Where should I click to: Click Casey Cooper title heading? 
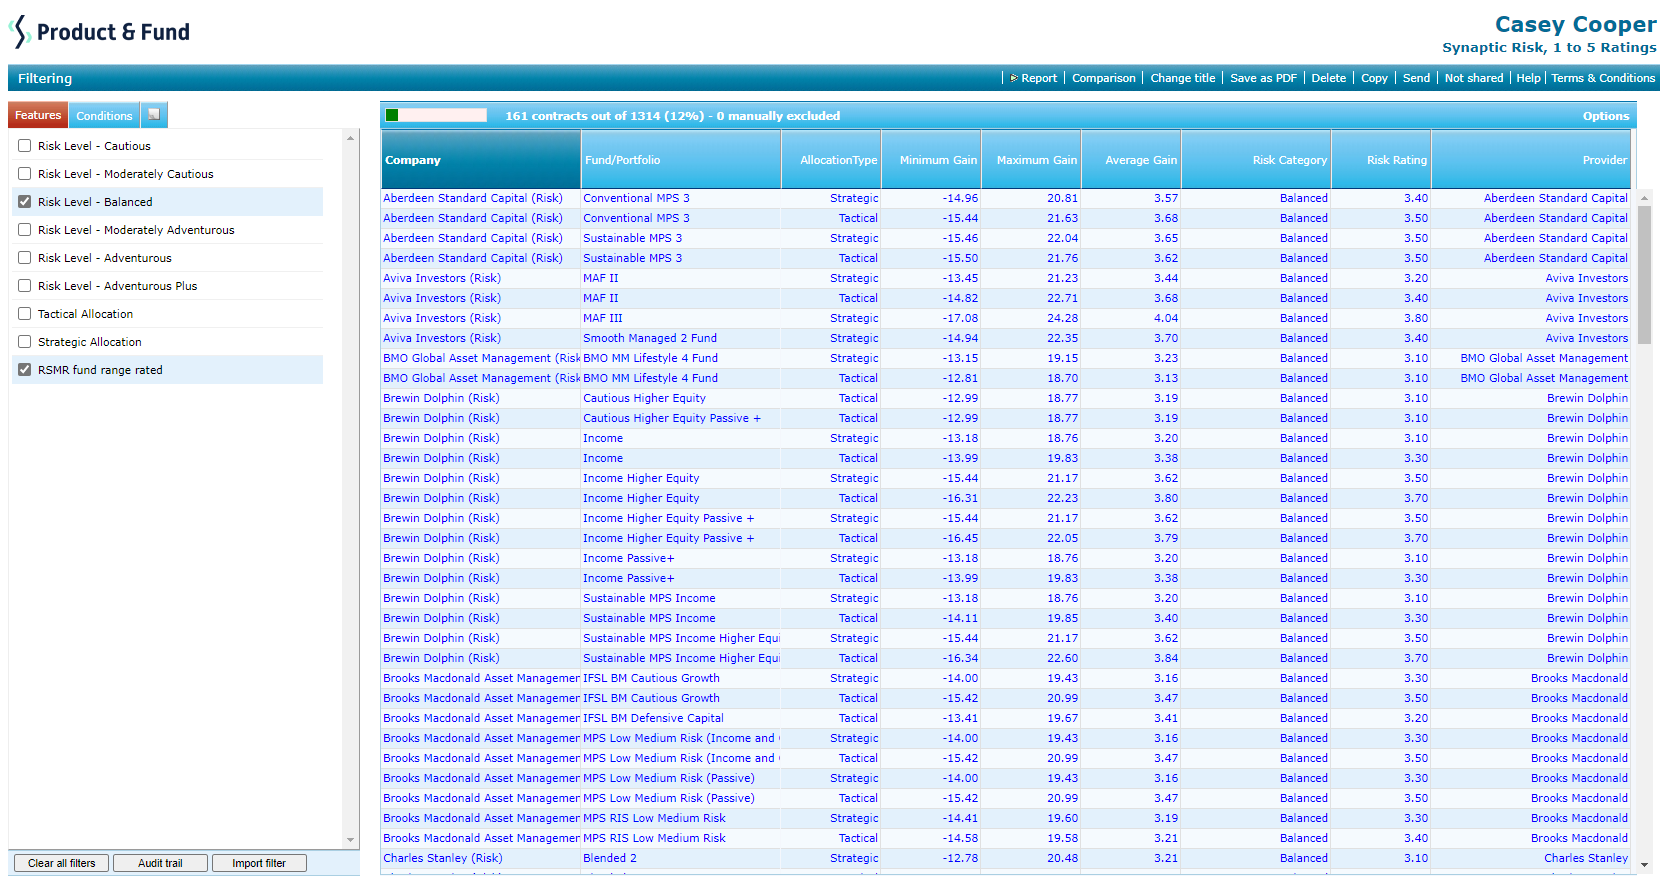pyautogui.click(x=1575, y=24)
